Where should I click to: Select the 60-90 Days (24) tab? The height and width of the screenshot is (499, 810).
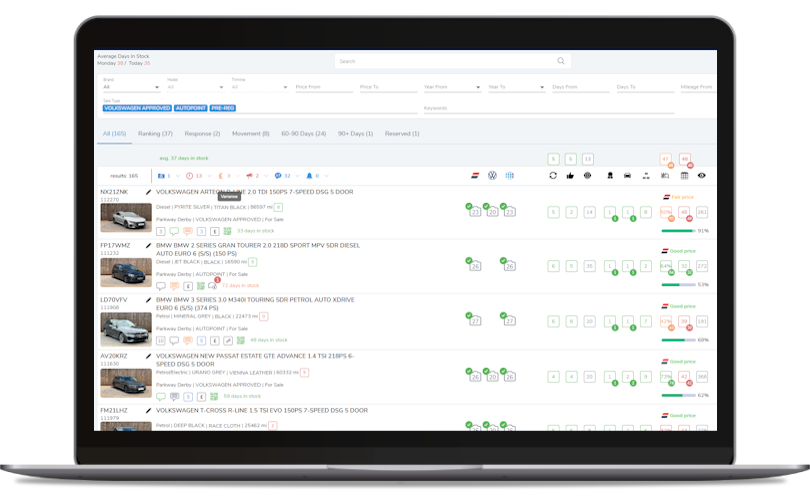(x=303, y=134)
